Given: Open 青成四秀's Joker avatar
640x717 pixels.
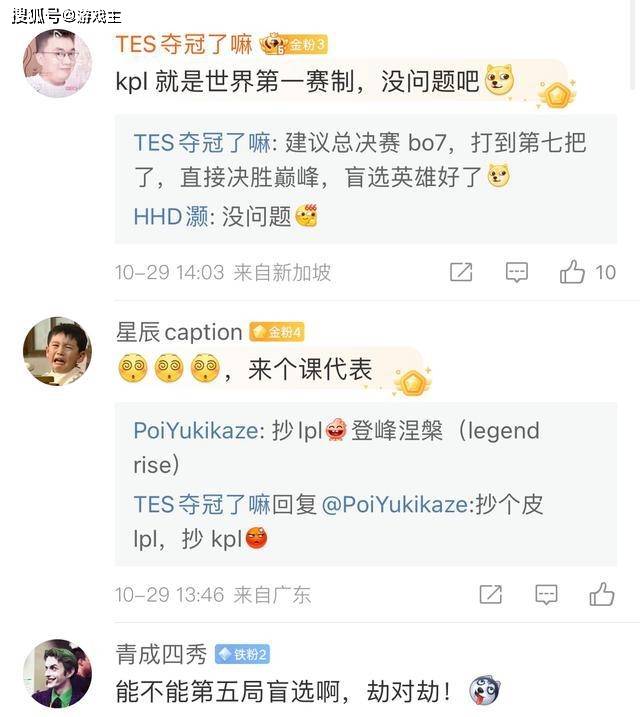Looking at the screenshot, I should tap(57, 673).
